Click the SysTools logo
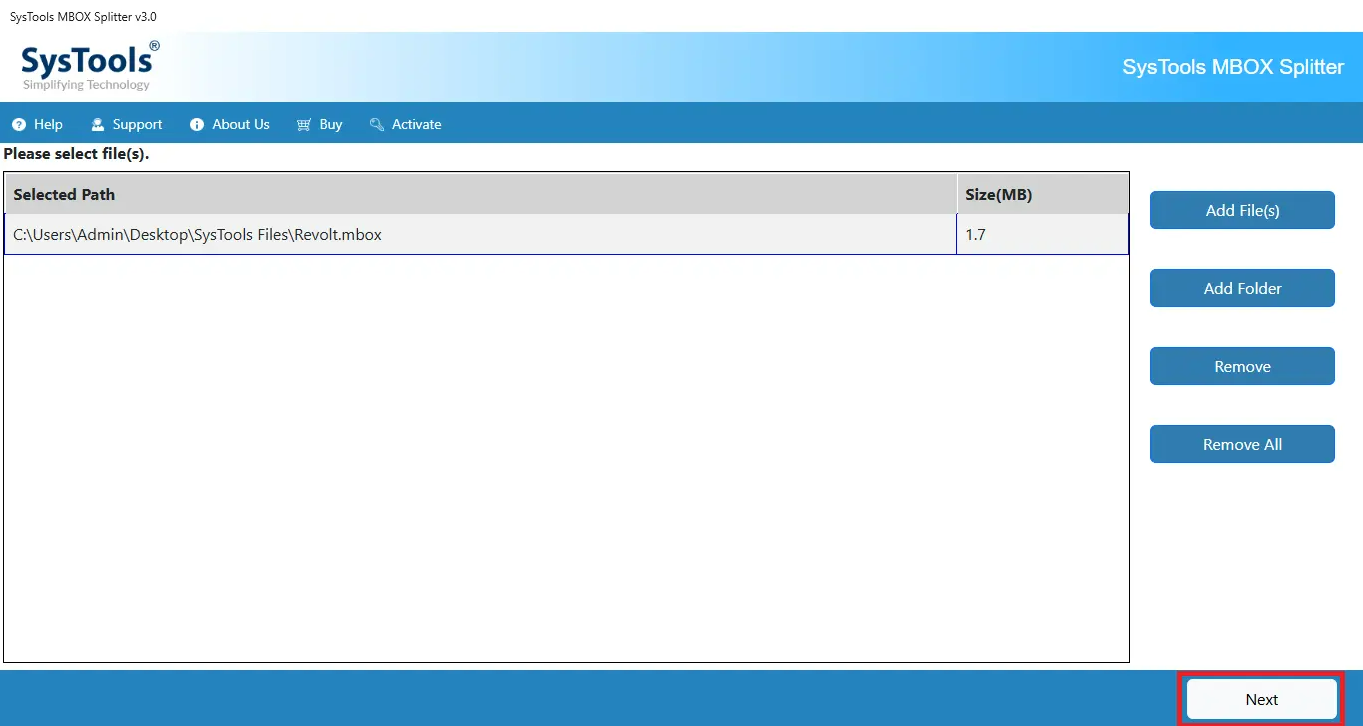Image resolution: width=1363 pixels, height=726 pixels. [x=90, y=66]
